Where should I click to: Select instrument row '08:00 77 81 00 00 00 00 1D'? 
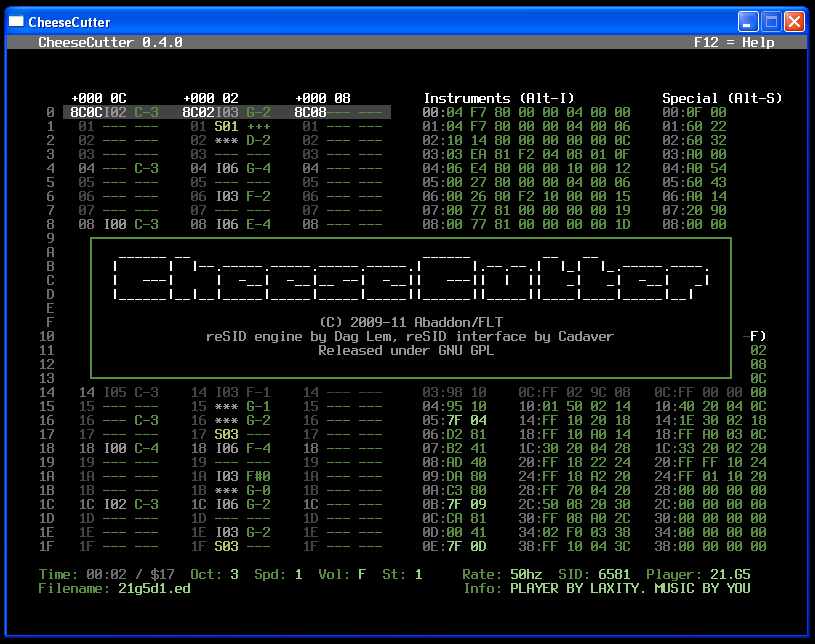pos(527,225)
